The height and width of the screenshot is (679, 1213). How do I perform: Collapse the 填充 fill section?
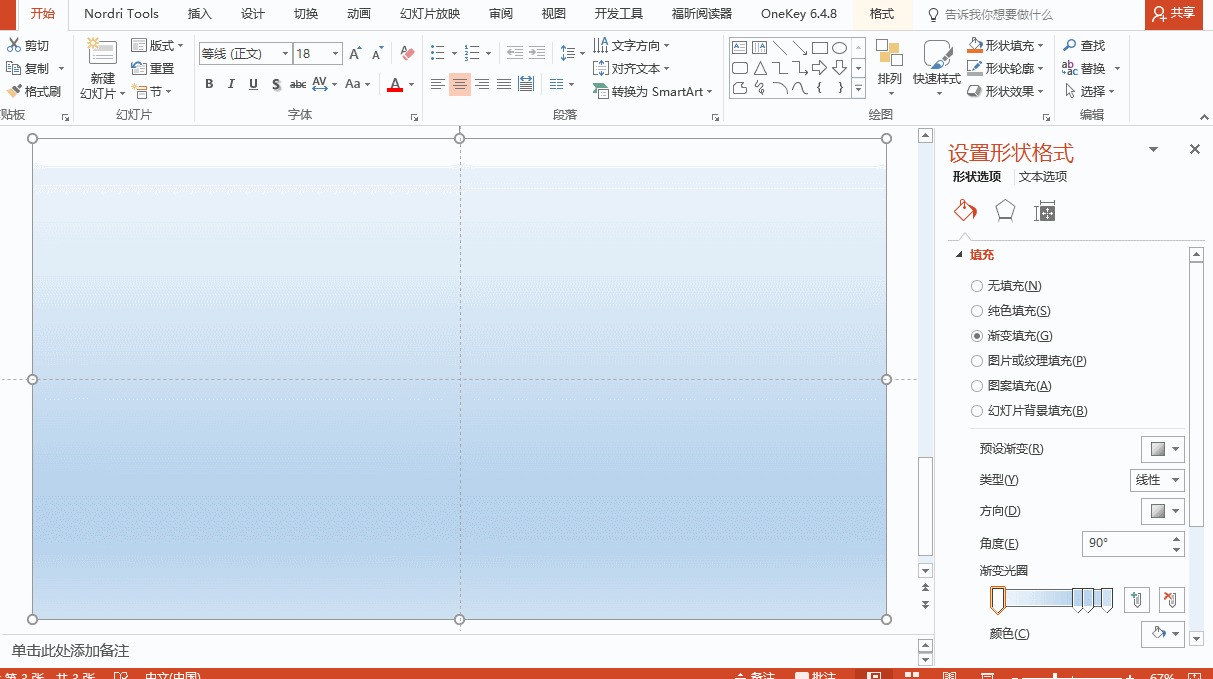tap(961, 255)
